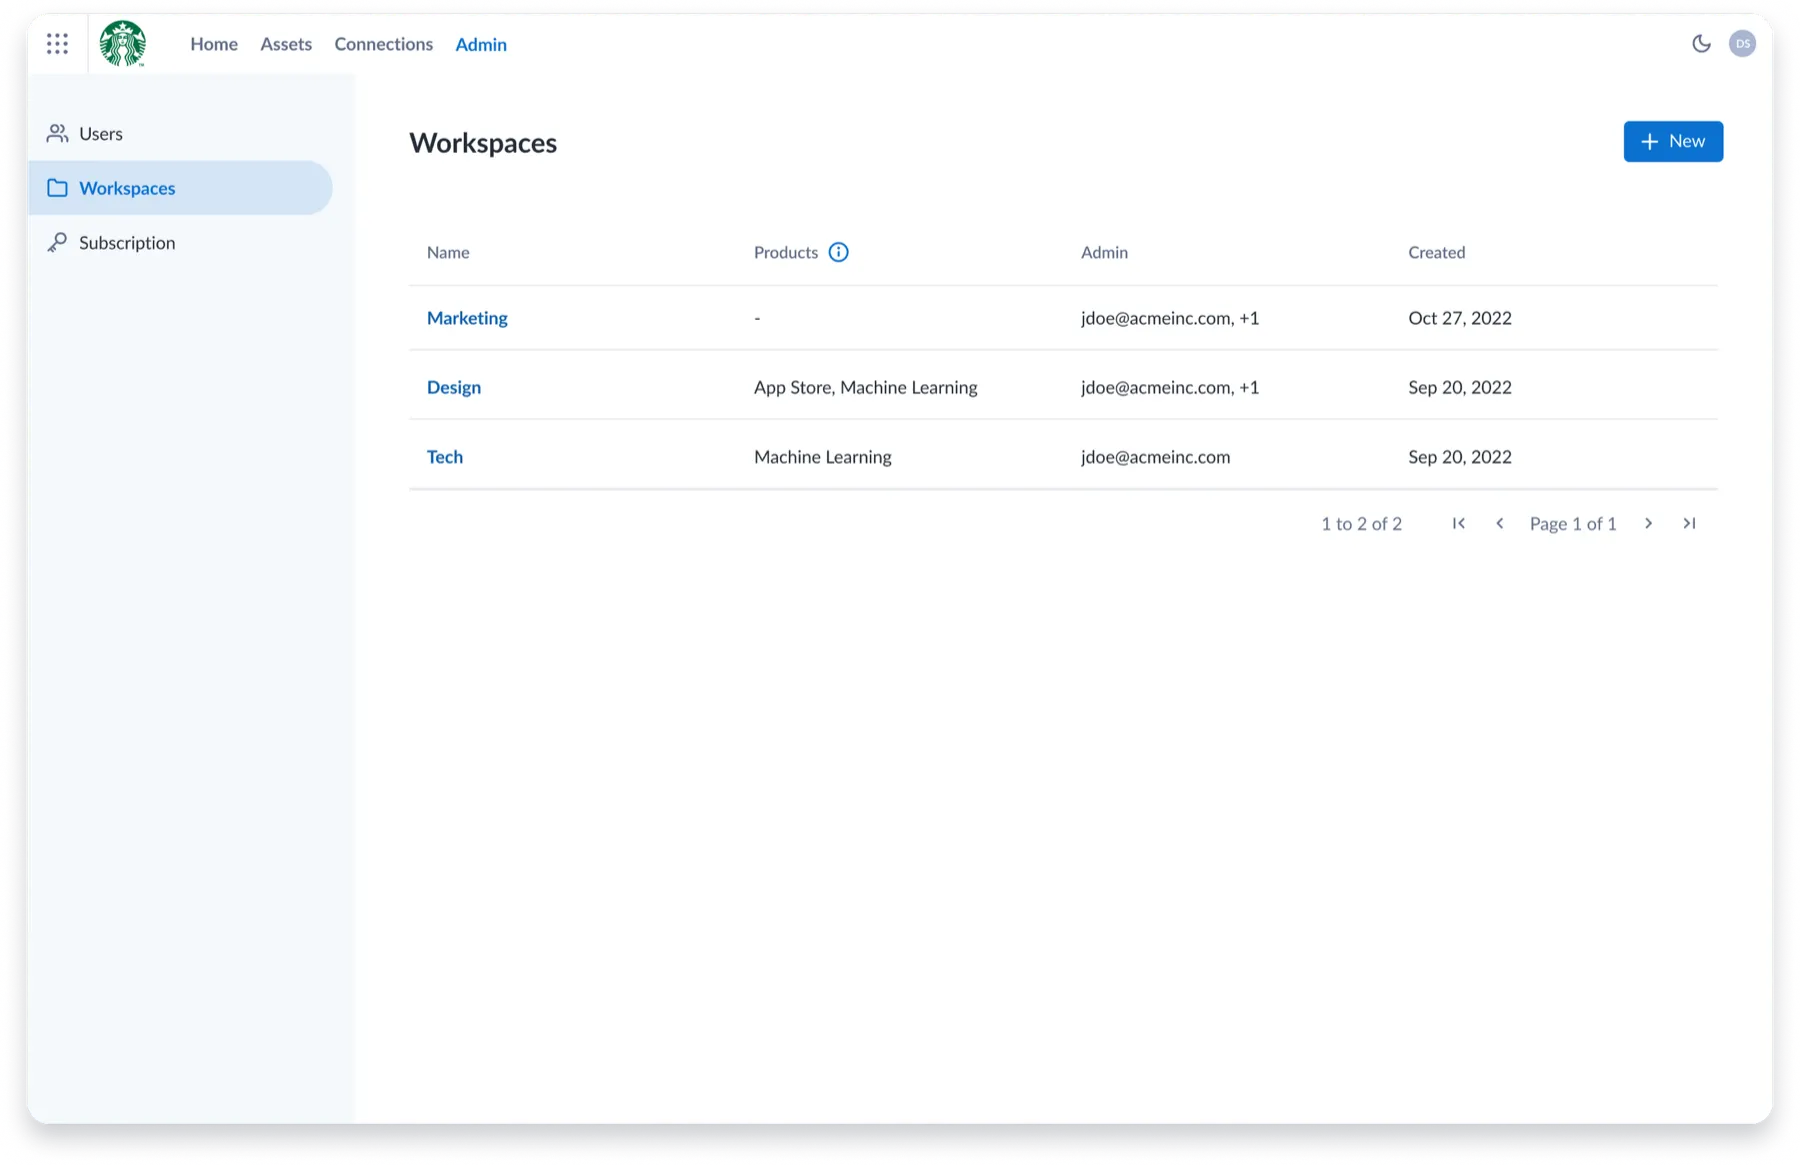Open the Assets tab
This screenshot has width=1800, height=1165.
(286, 44)
